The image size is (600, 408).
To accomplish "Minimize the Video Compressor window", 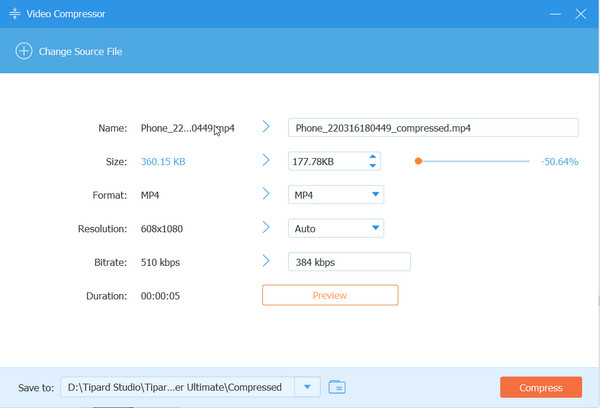I will (x=554, y=15).
